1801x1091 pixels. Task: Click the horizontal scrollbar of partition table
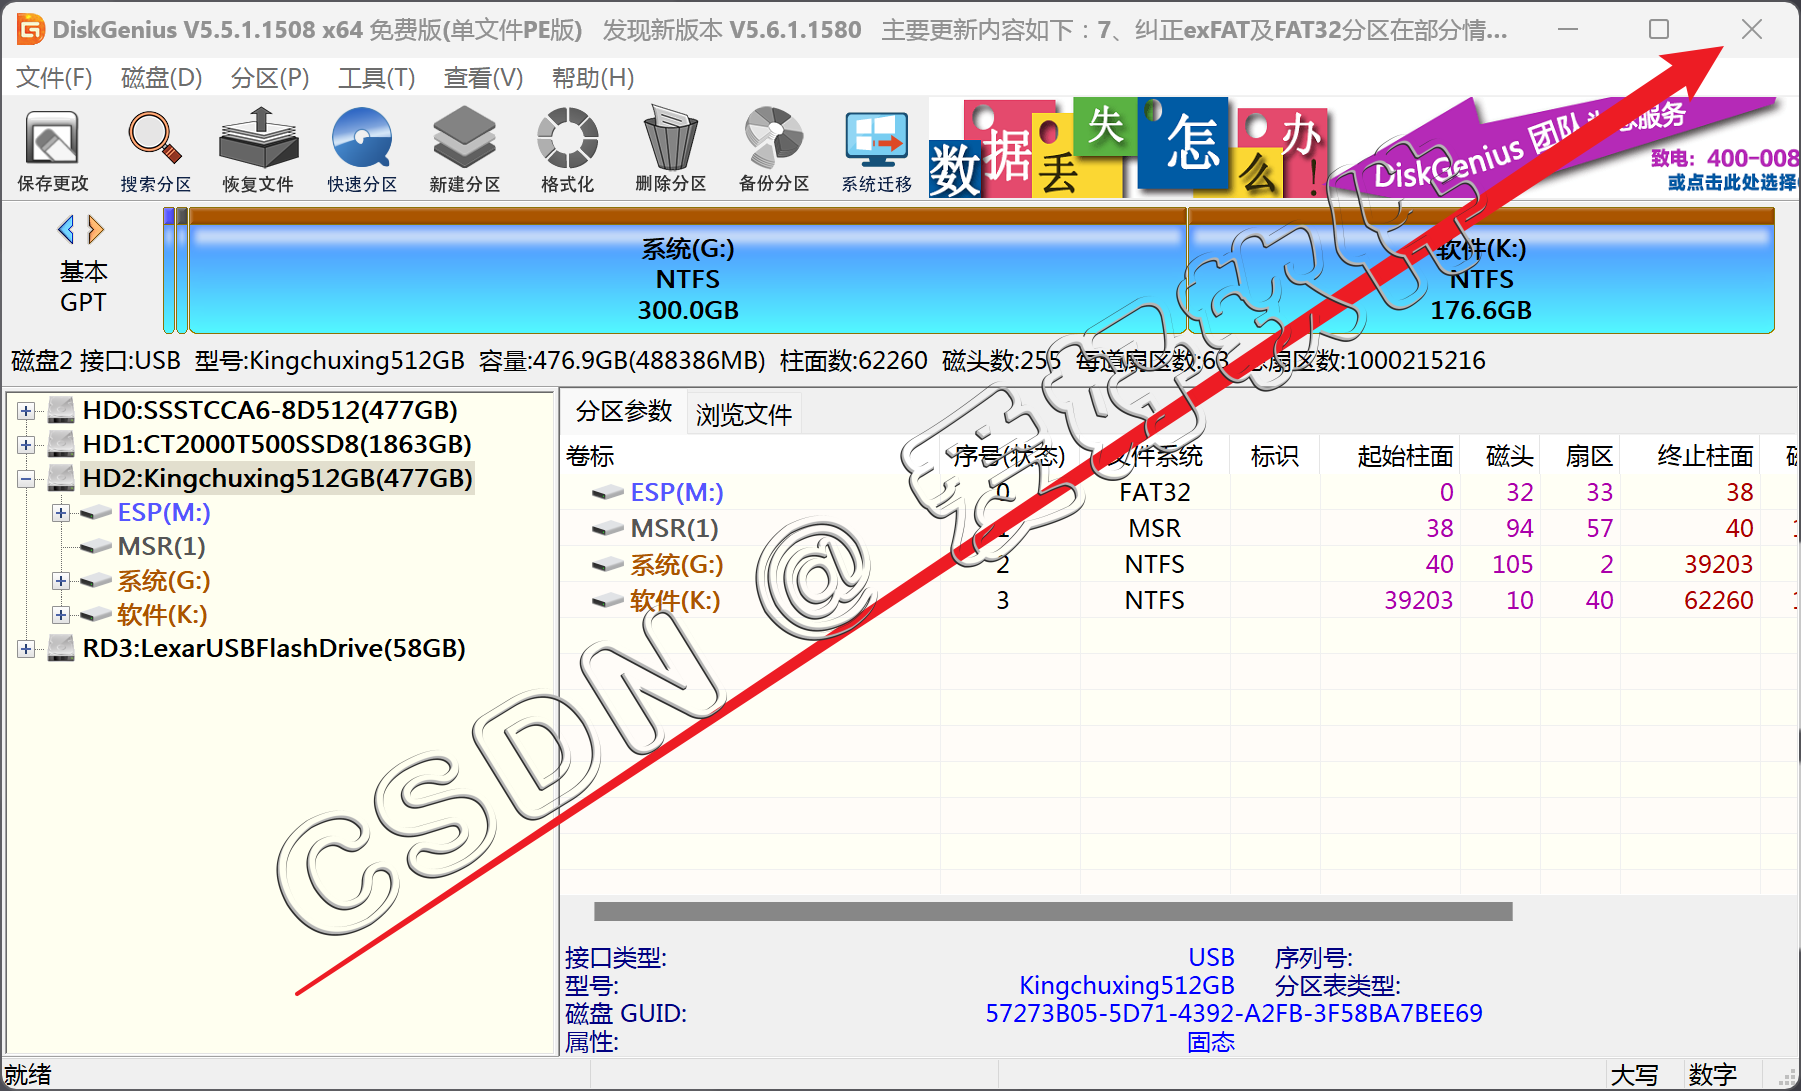pos(1053,911)
